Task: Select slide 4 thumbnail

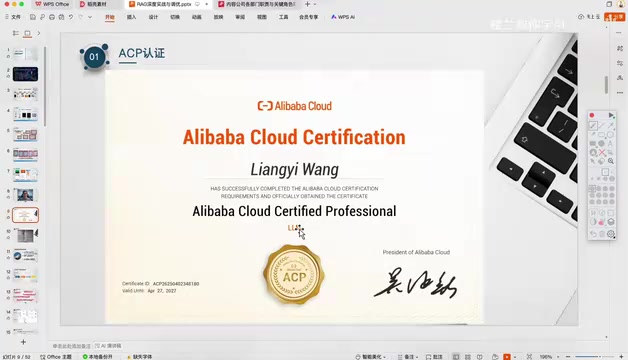Action: point(25,115)
